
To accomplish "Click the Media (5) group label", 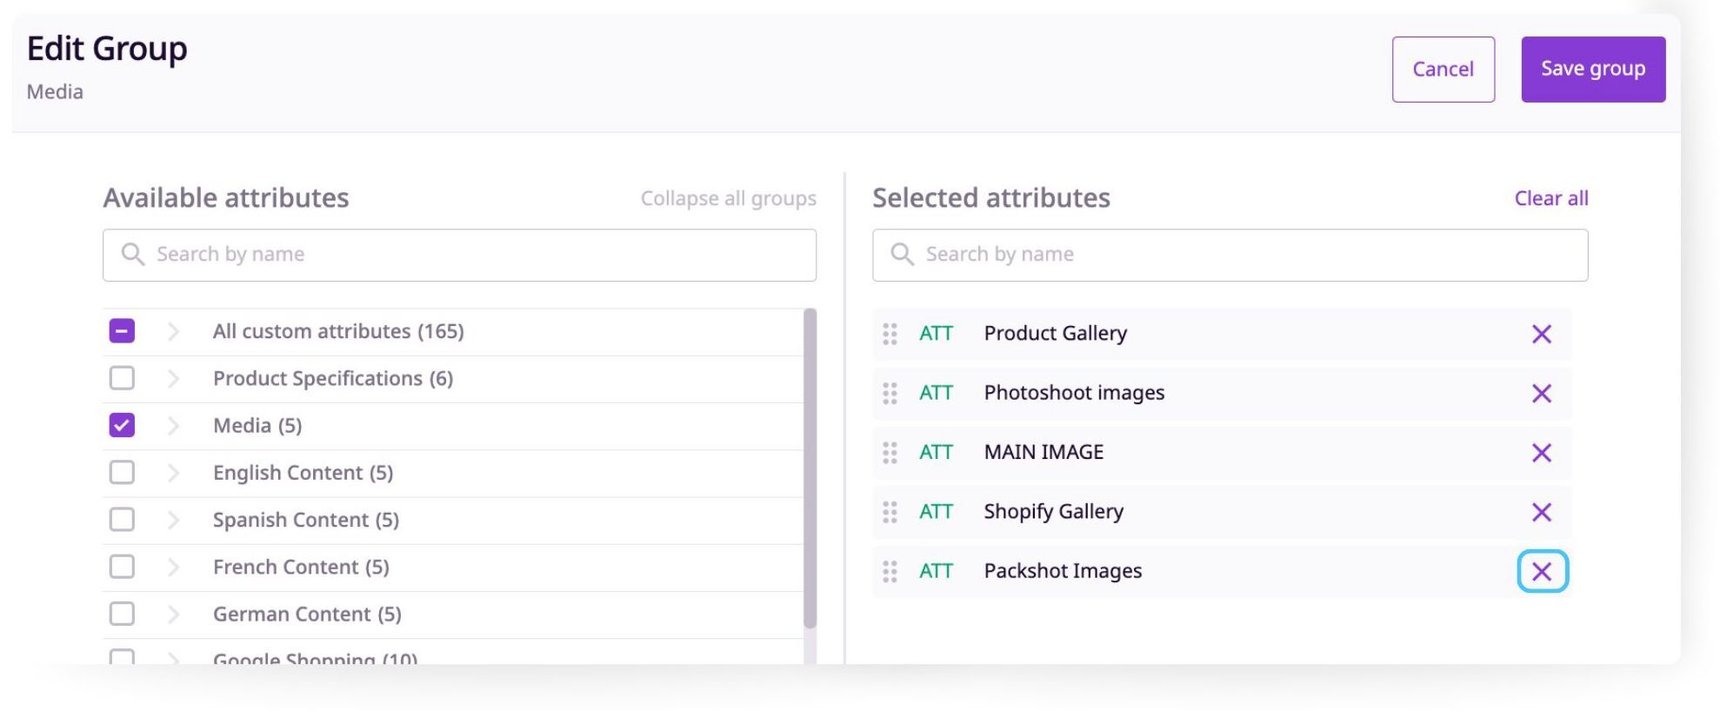I will coord(257,425).
